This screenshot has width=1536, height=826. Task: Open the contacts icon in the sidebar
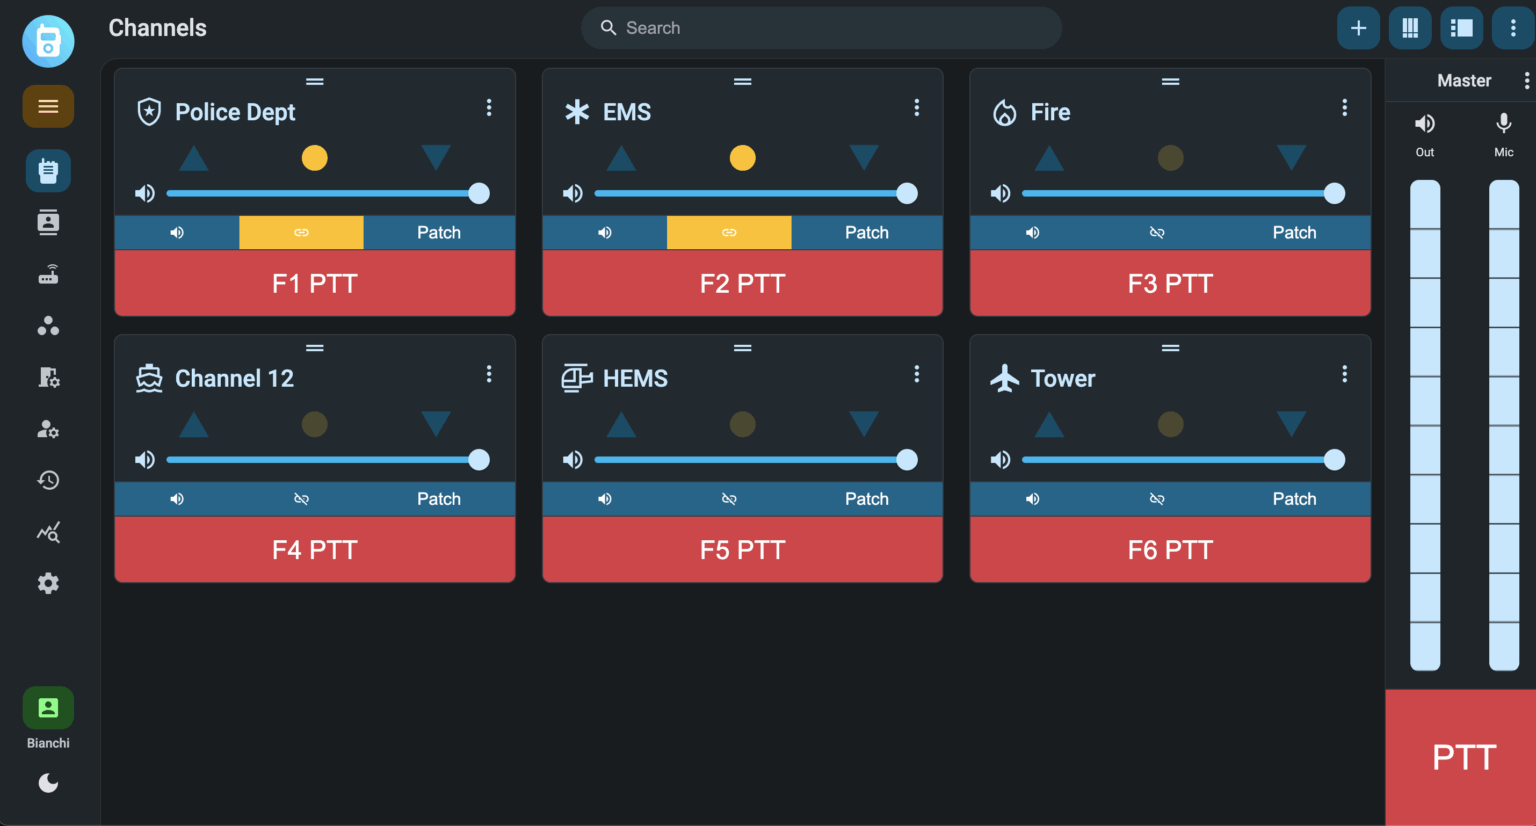tap(48, 222)
